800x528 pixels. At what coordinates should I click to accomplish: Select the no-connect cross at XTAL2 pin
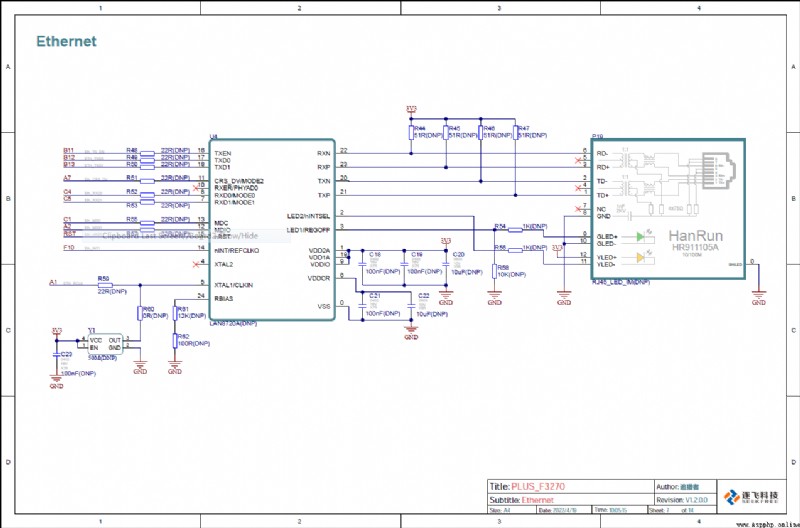coord(195,264)
